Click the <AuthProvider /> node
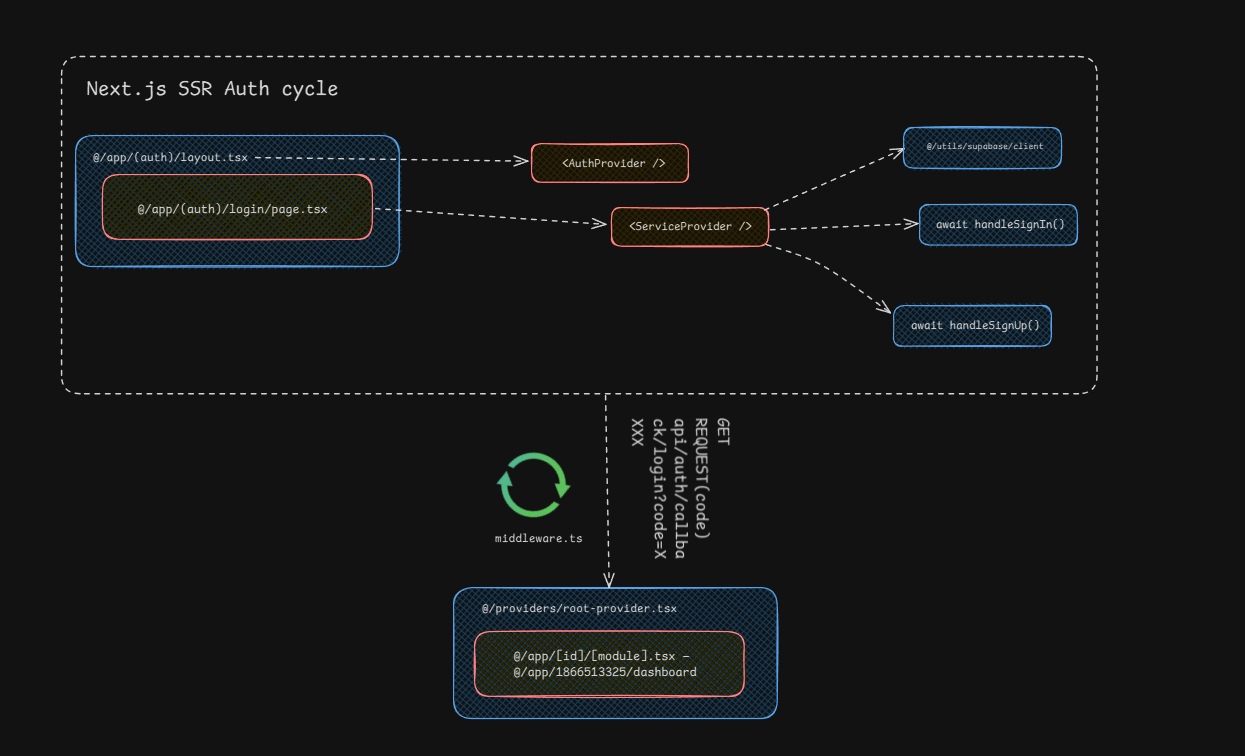The height and width of the screenshot is (756, 1245). (610, 163)
